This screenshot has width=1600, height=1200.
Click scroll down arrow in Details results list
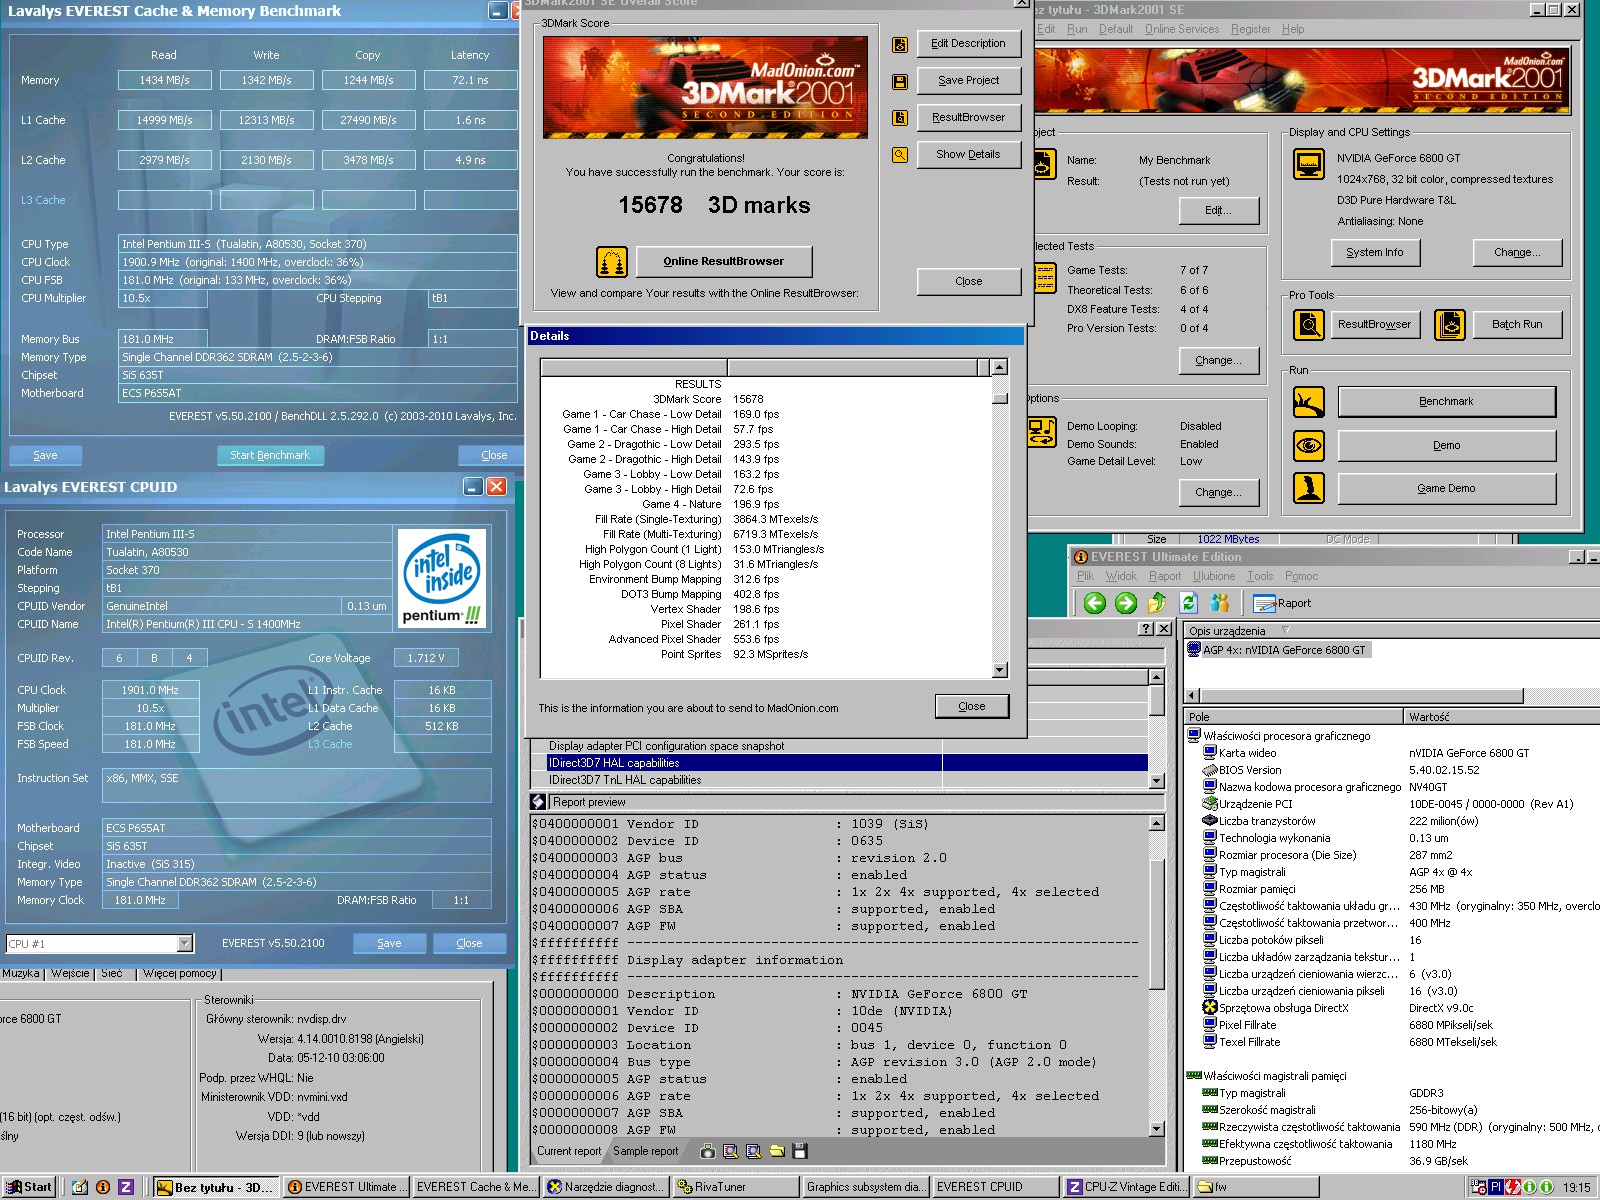999,670
